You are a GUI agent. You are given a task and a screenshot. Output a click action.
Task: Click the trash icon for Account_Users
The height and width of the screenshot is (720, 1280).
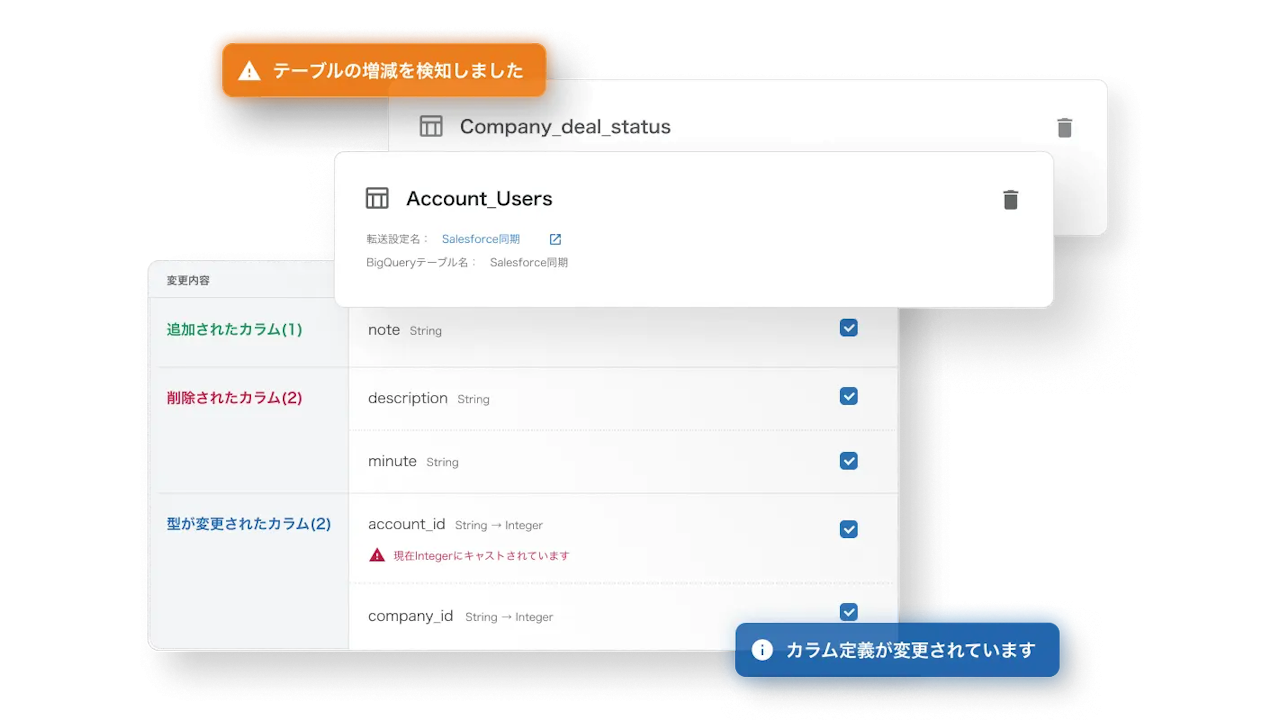click(1011, 200)
